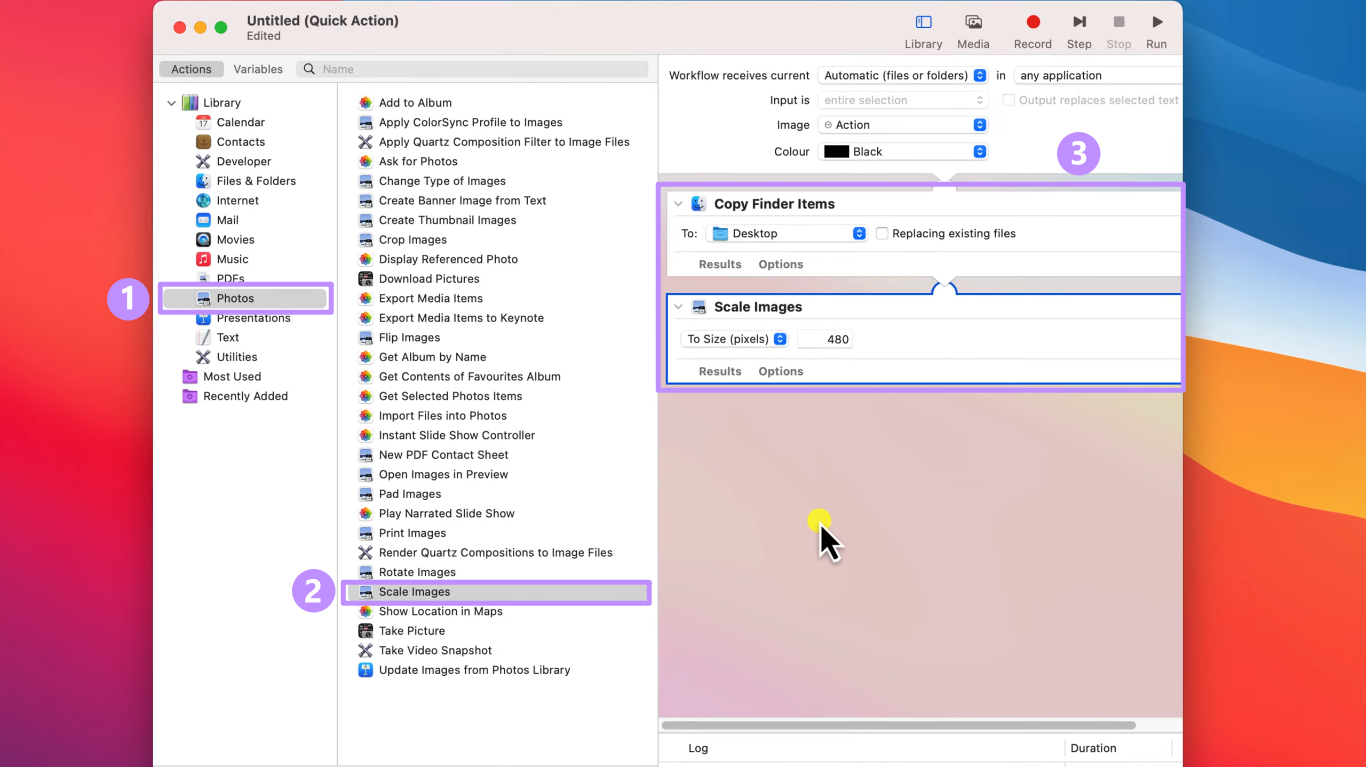Open Recently Added smart group

[x=245, y=396]
